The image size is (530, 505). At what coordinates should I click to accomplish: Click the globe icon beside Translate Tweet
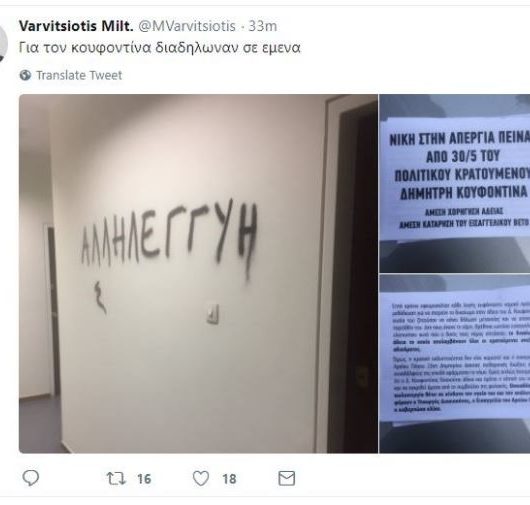click(25, 75)
